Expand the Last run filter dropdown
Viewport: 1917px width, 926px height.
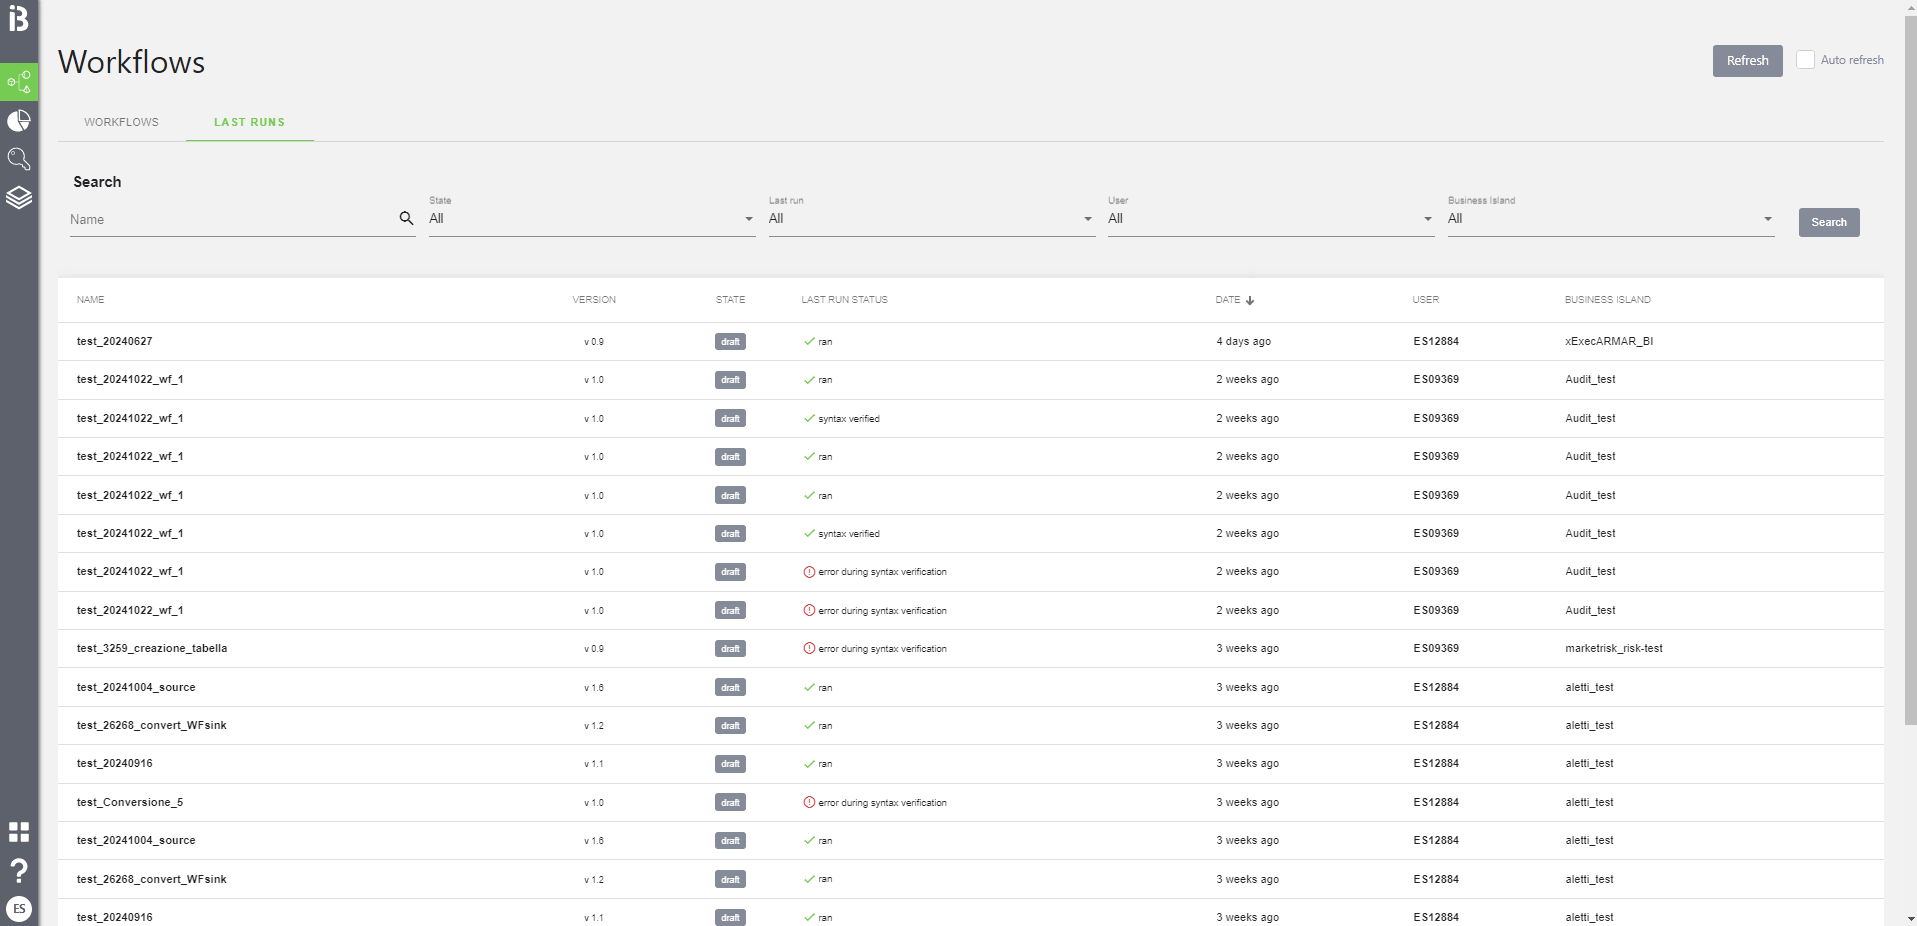pos(930,219)
